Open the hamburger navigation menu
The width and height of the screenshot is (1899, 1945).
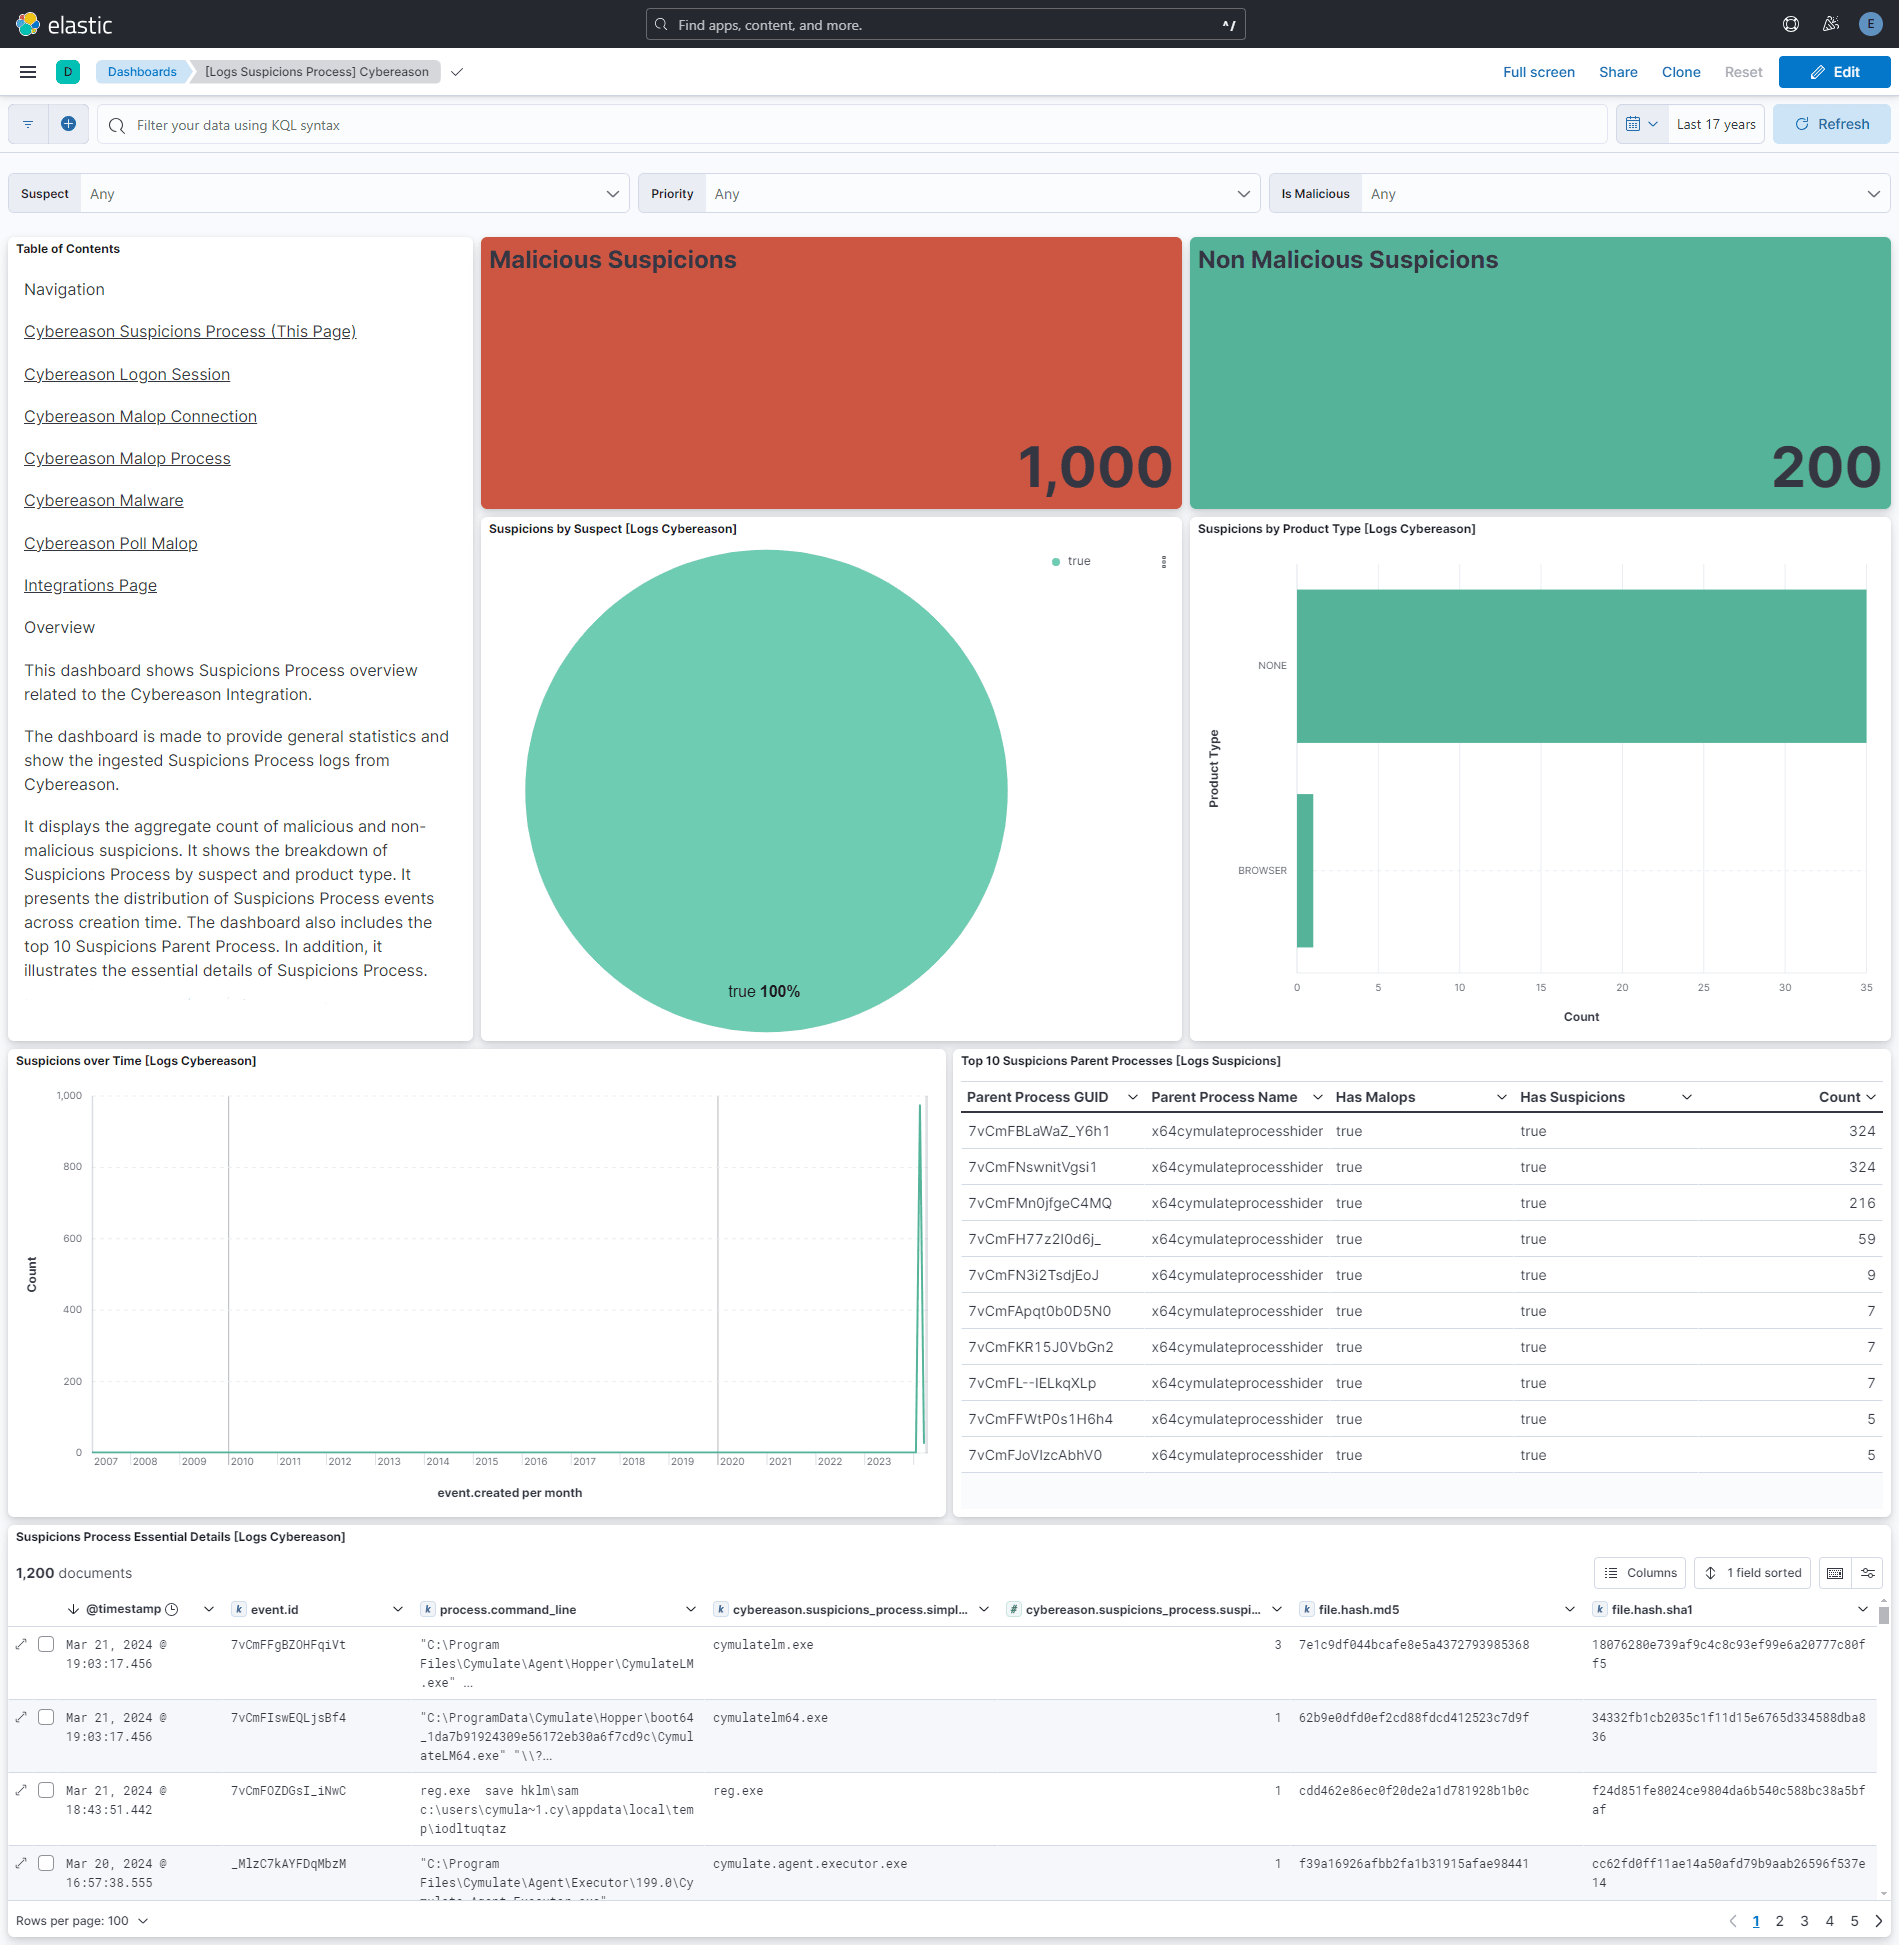[x=27, y=71]
